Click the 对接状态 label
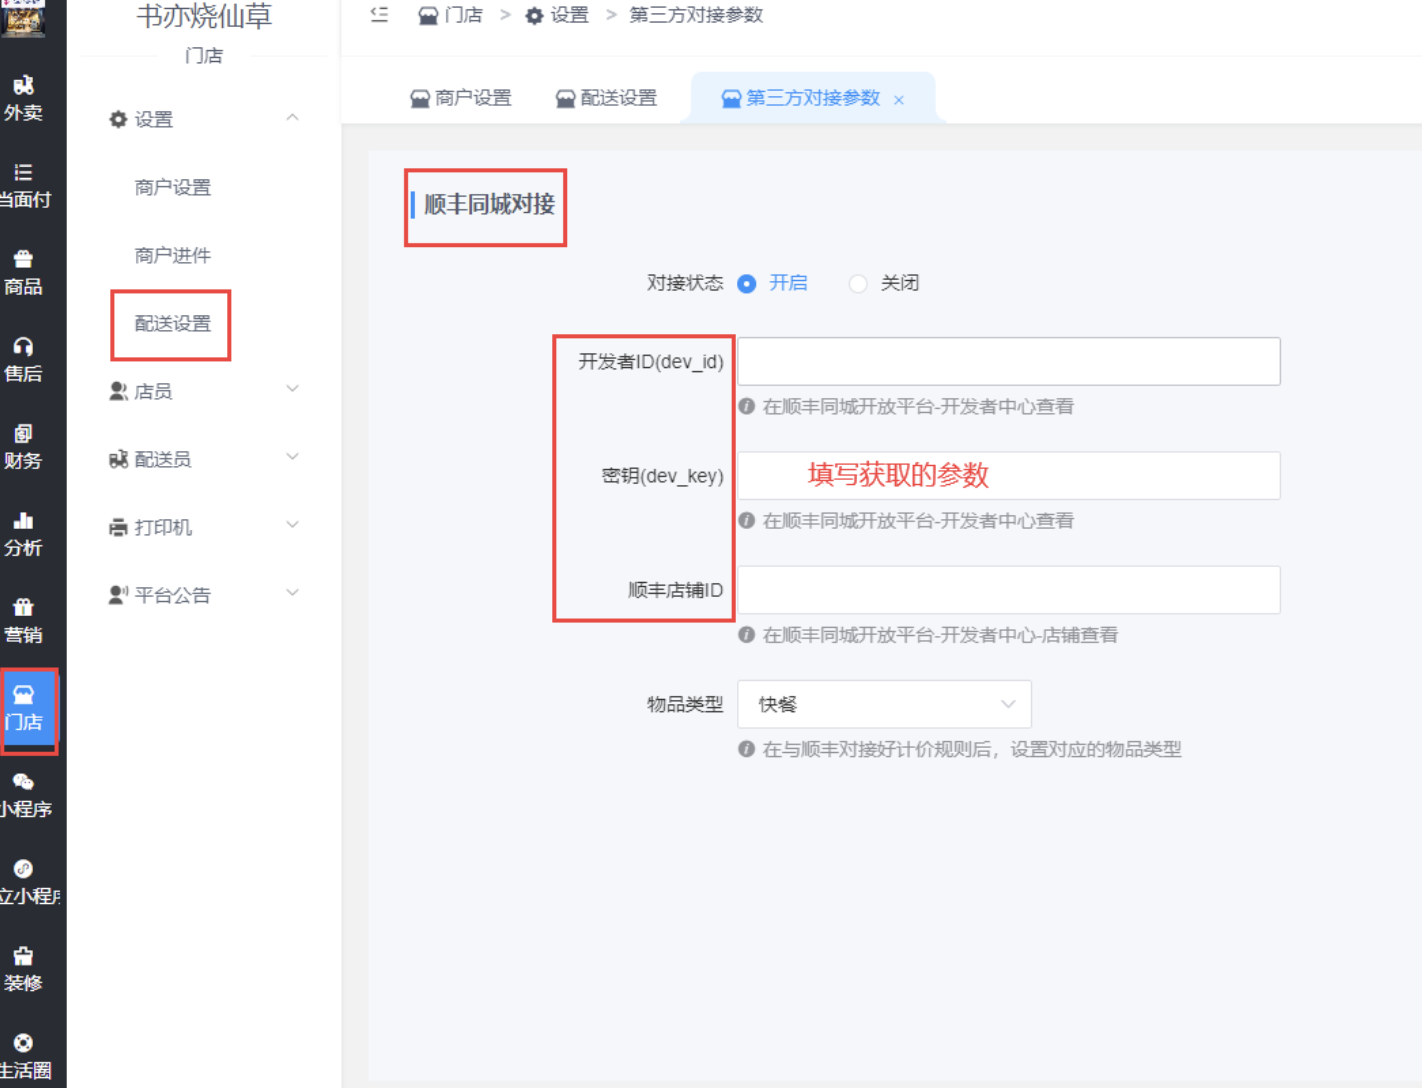The image size is (1422, 1088). pos(685,283)
